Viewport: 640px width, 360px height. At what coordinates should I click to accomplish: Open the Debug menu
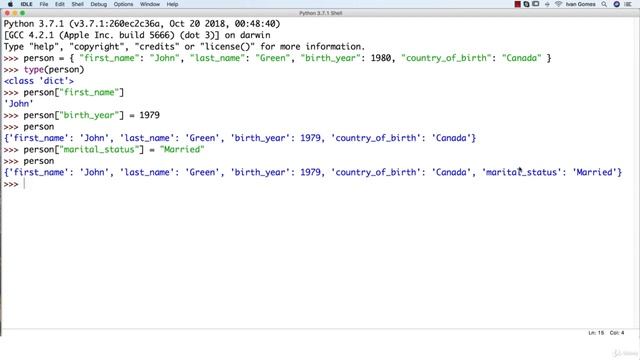[99, 4]
